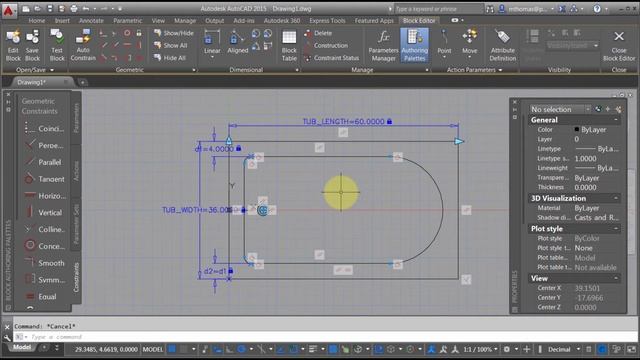This screenshot has width=640, height=360.
Task: Click Show All geometric constraints
Action: click(x=171, y=45)
